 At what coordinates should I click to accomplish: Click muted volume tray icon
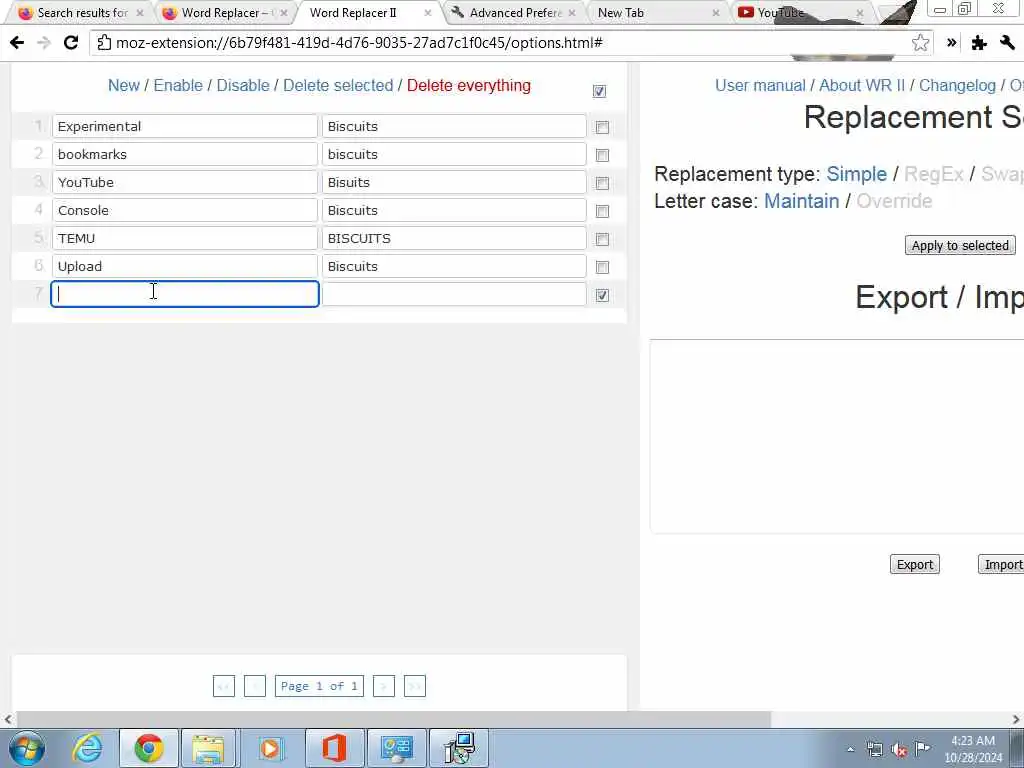[x=899, y=750]
